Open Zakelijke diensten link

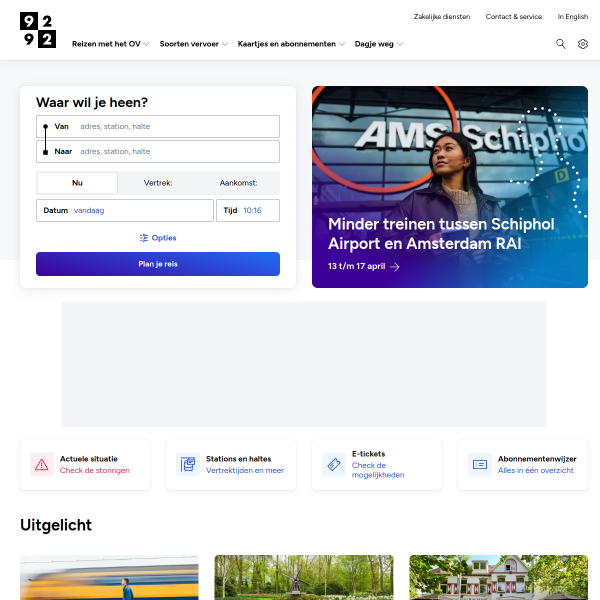click(442, 16)
